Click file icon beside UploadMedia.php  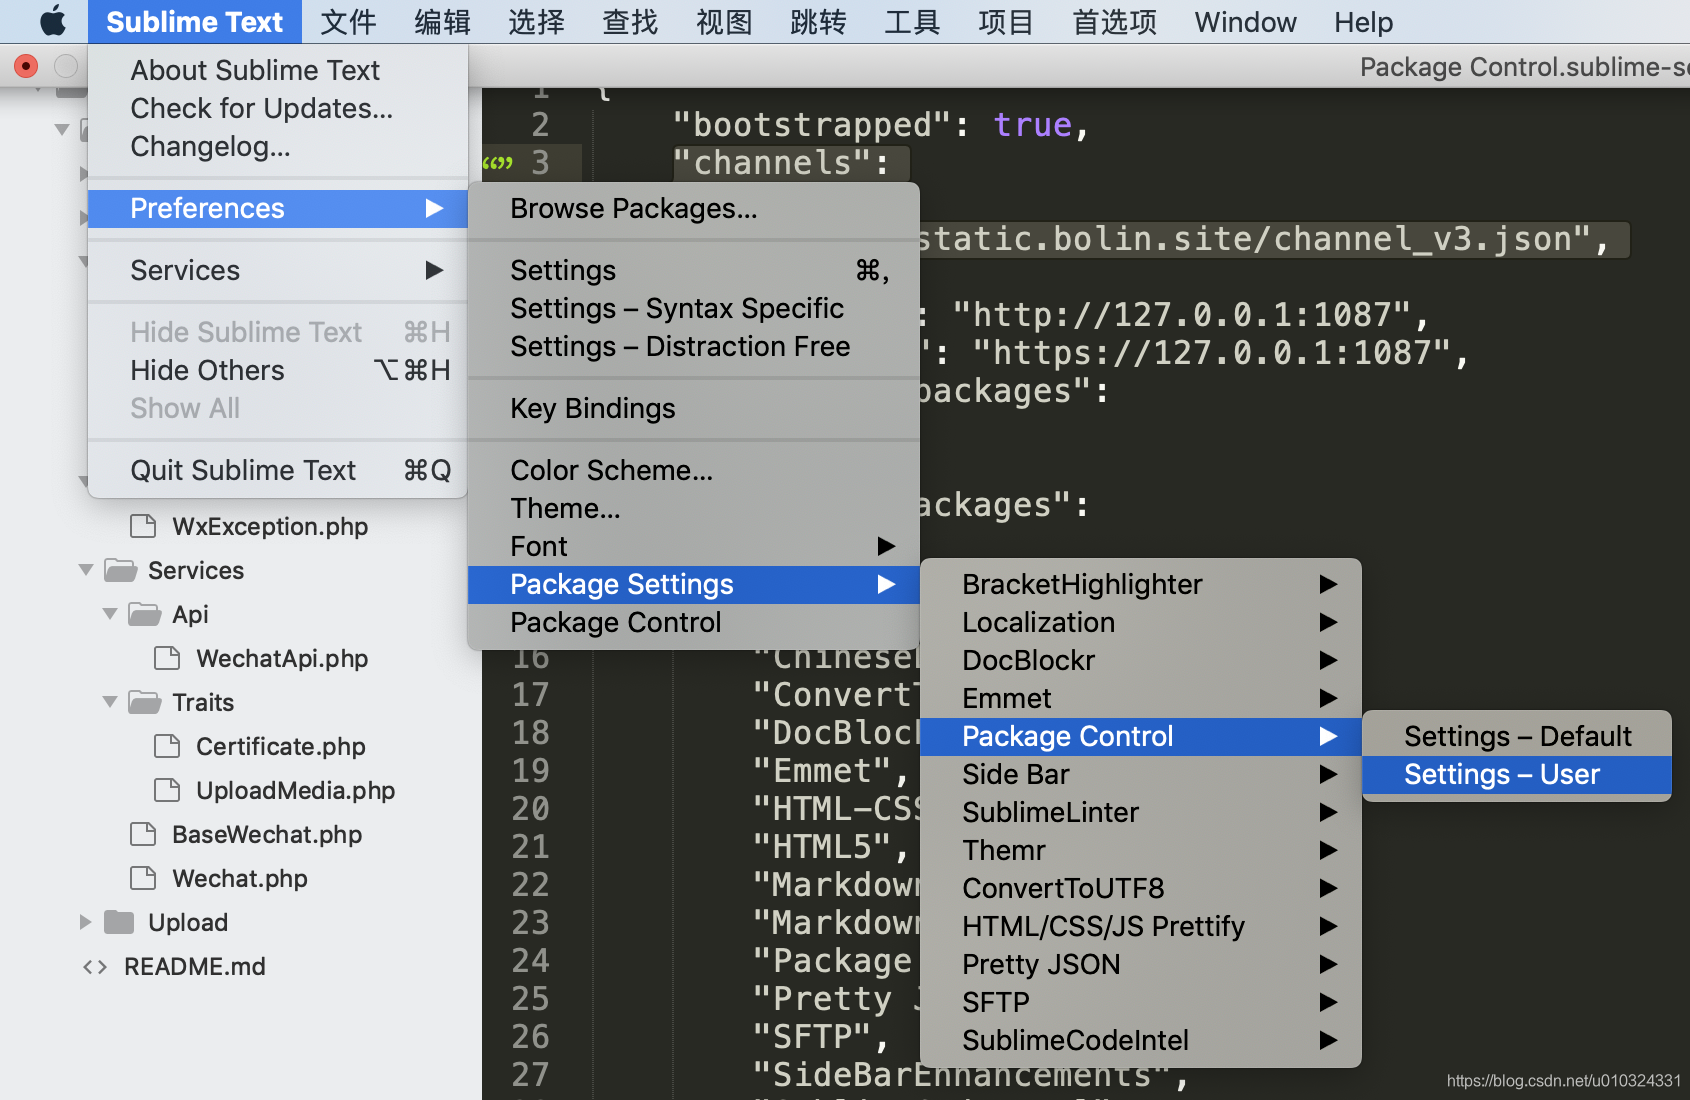[168, 790]
